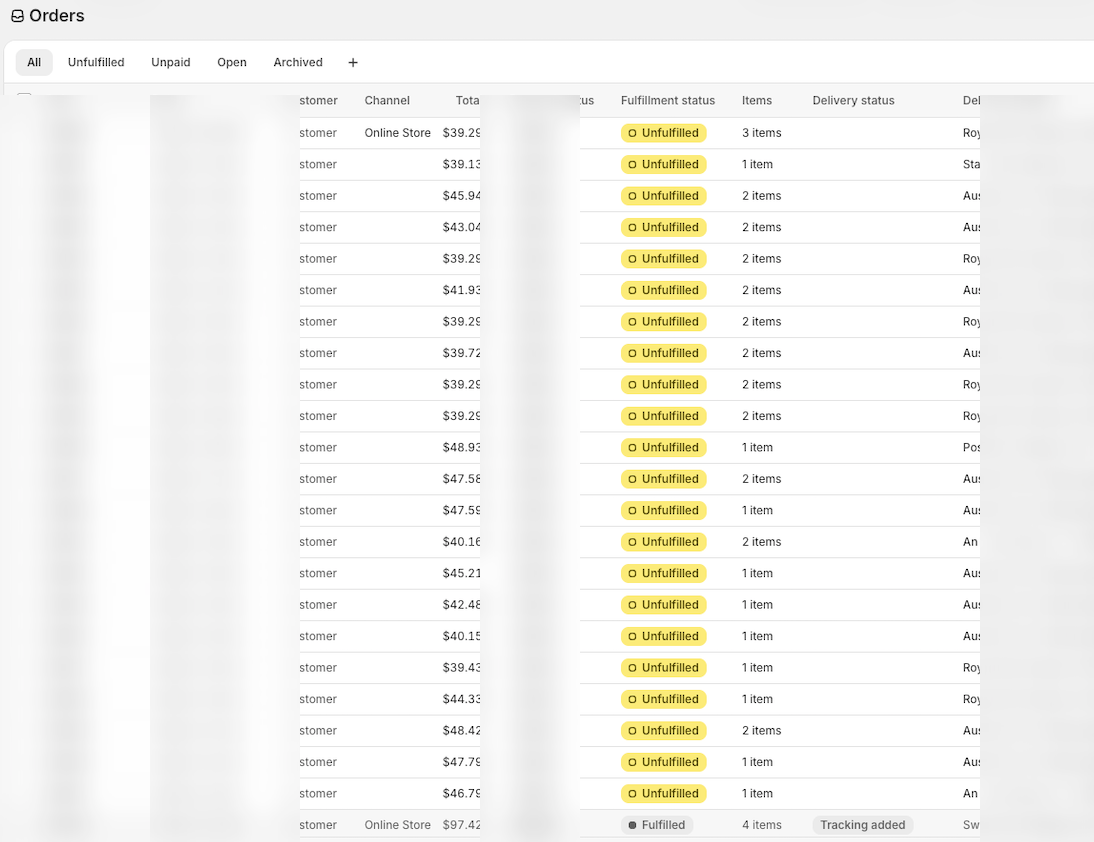Click the Online Store channel link
The image size is (1094, 842).
click(x=397, y=132)
